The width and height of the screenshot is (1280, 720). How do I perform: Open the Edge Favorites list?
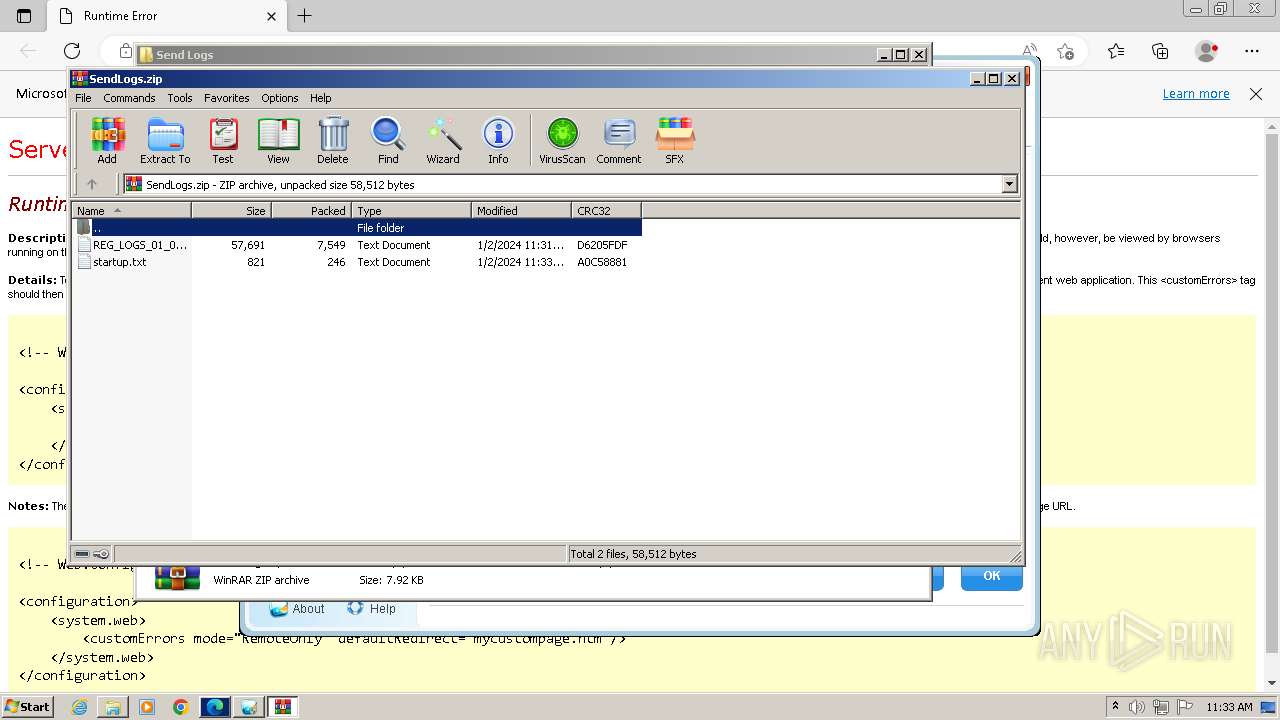tap(1116, 51)
